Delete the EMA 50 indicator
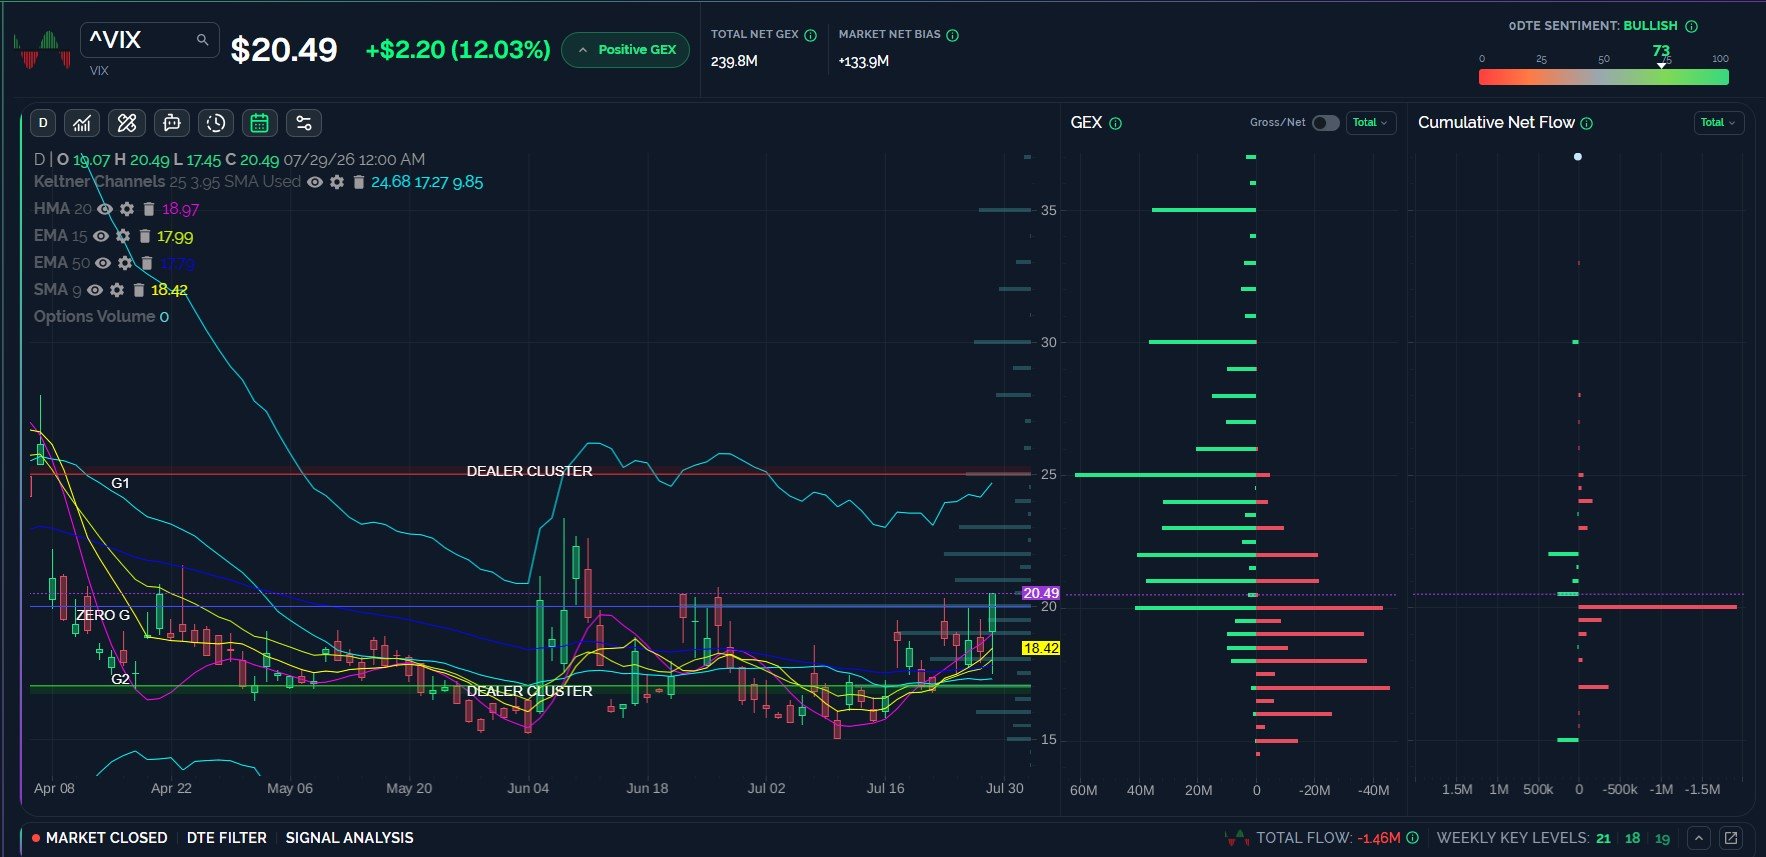The height and width of the screenshot is (857, 1766). click(x=147, y=263)
